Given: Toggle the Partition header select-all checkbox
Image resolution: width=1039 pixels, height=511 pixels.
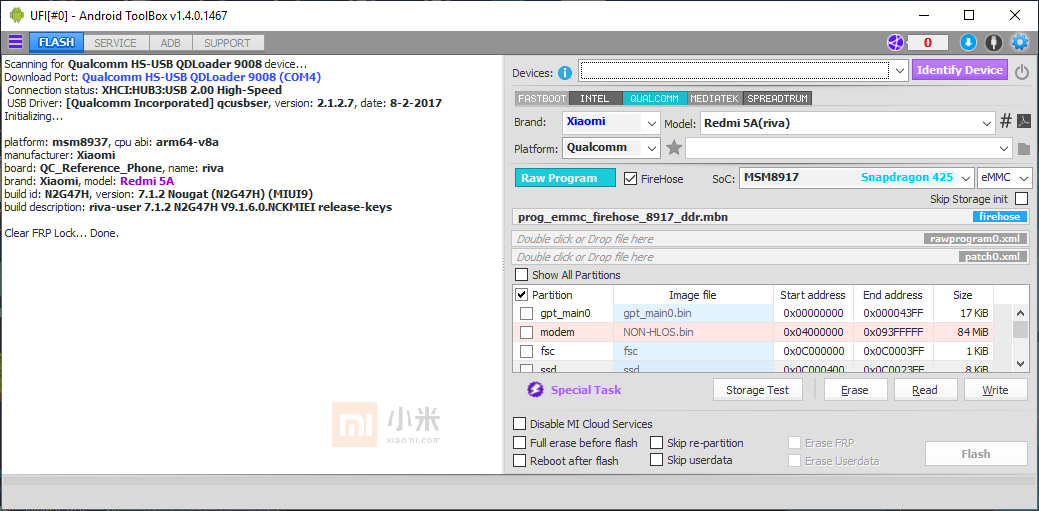Looking at the screenshot, I should 521,295.
